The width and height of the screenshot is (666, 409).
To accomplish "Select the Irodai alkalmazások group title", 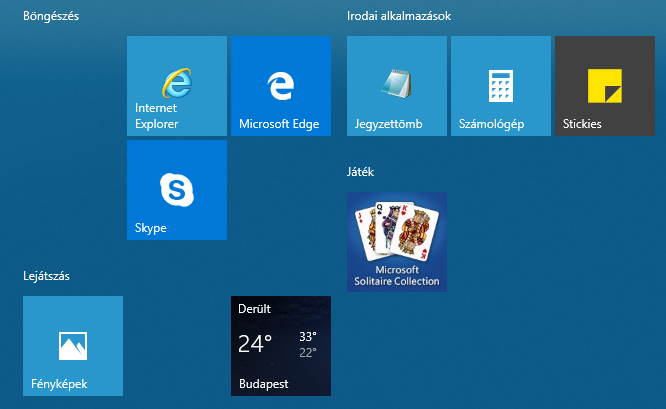I will [x=399, y=16].
